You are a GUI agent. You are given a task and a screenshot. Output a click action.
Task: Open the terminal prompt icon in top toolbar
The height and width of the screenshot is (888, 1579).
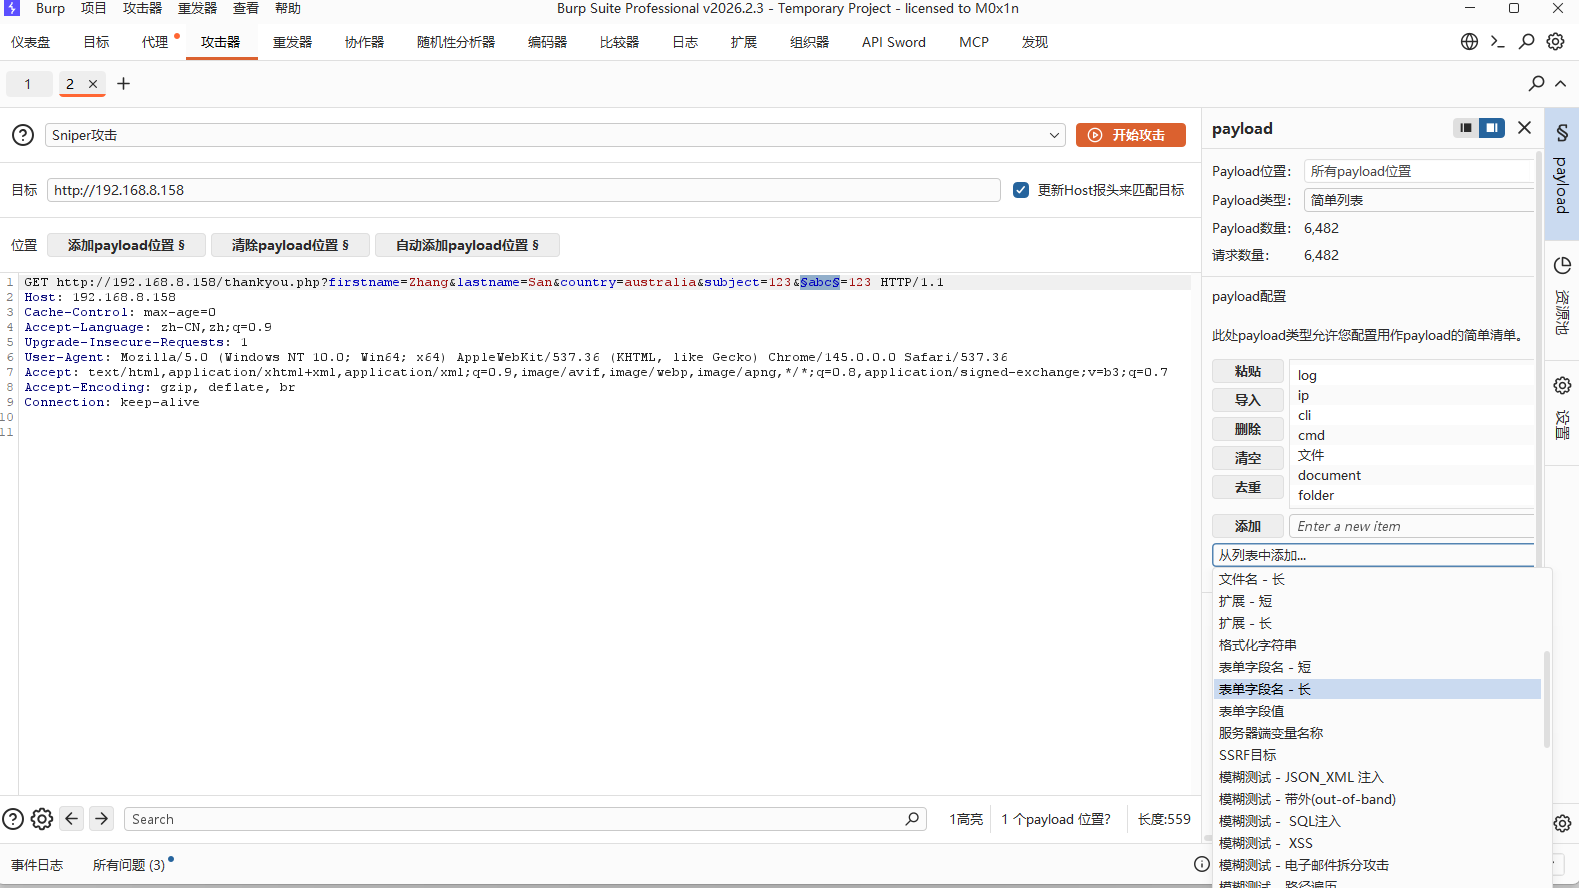(1497, 42)
